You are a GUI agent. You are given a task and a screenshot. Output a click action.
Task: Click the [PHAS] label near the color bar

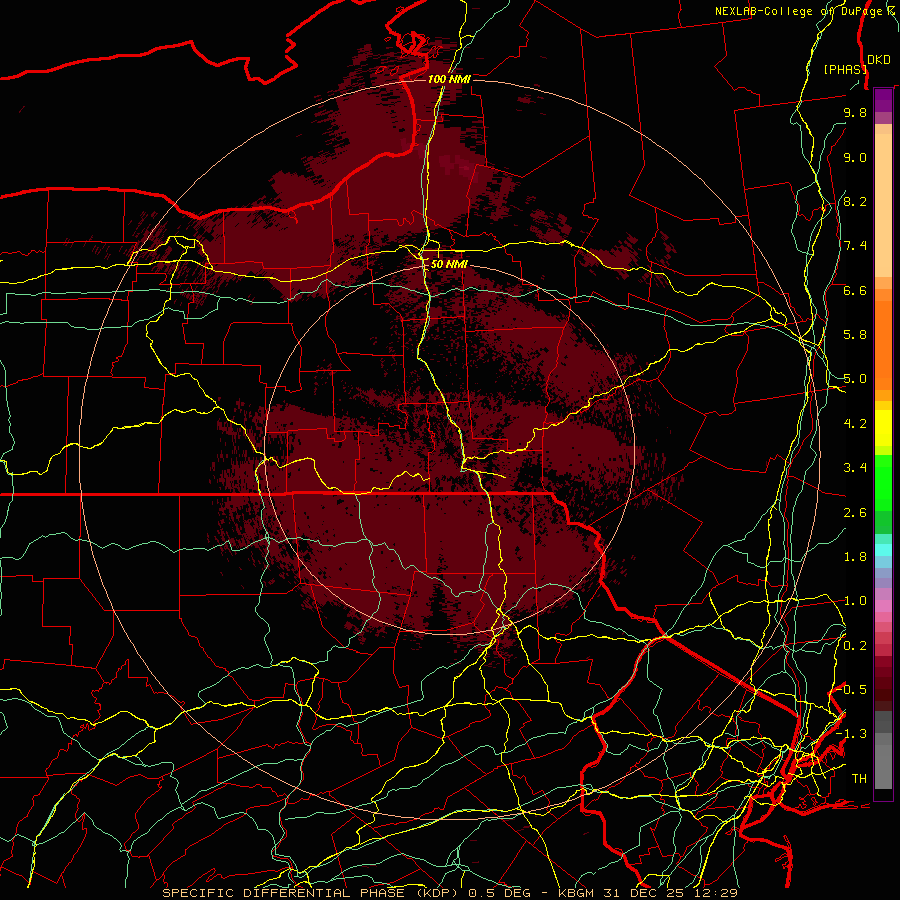845,69
